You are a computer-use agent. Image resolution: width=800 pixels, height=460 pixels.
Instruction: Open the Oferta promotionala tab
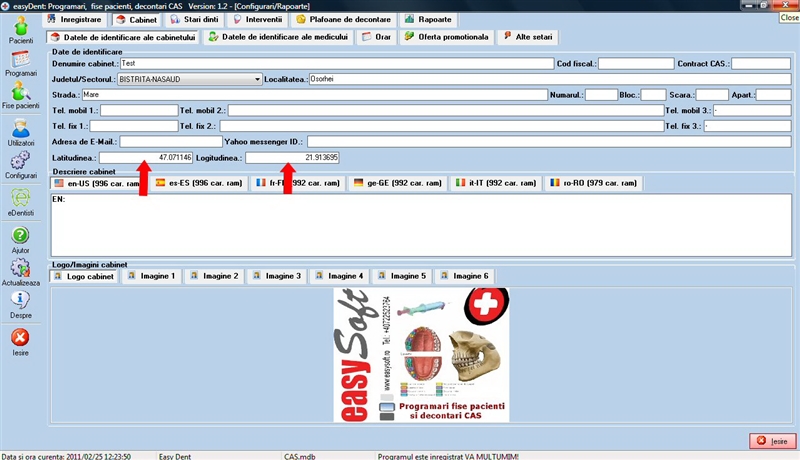tap(447, 37)
